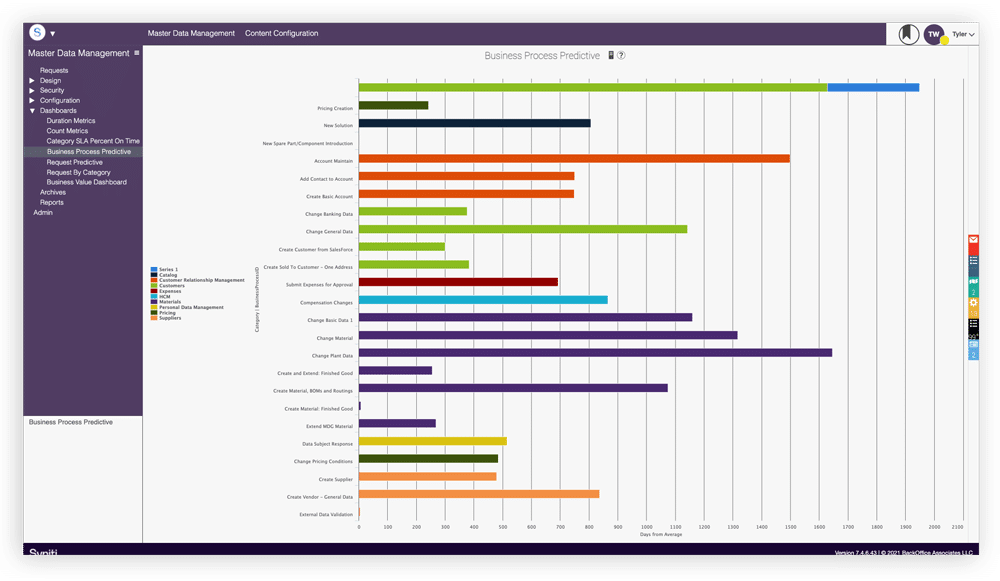
Task: Open Archives in the sidebar
Action: tap(53, 192)
